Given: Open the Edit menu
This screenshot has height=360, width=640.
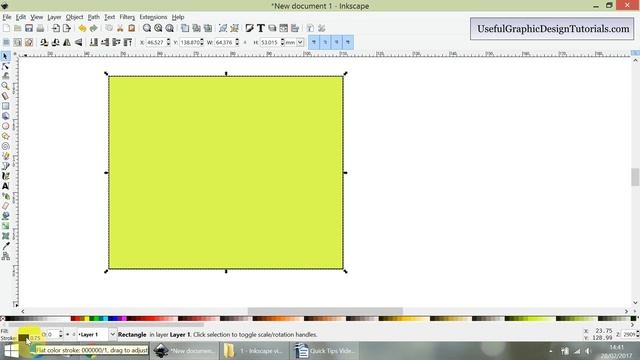Looking at the screenshot, I should (x=21, y=17).
